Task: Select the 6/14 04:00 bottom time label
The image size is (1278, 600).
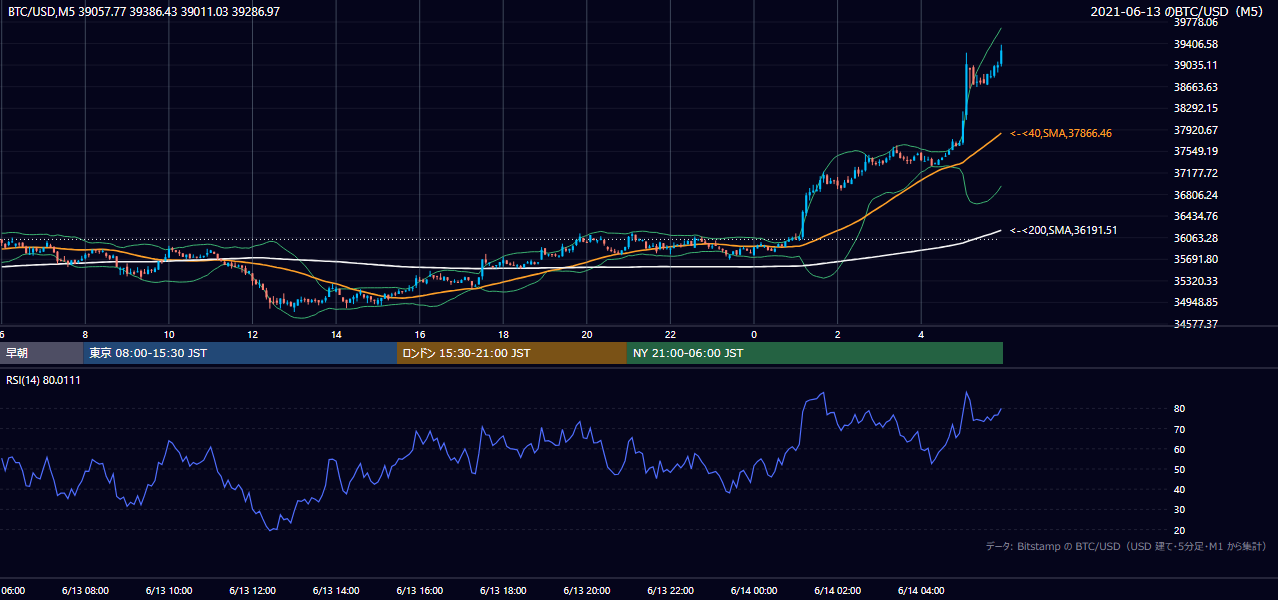Action: (x=921, y=591)
